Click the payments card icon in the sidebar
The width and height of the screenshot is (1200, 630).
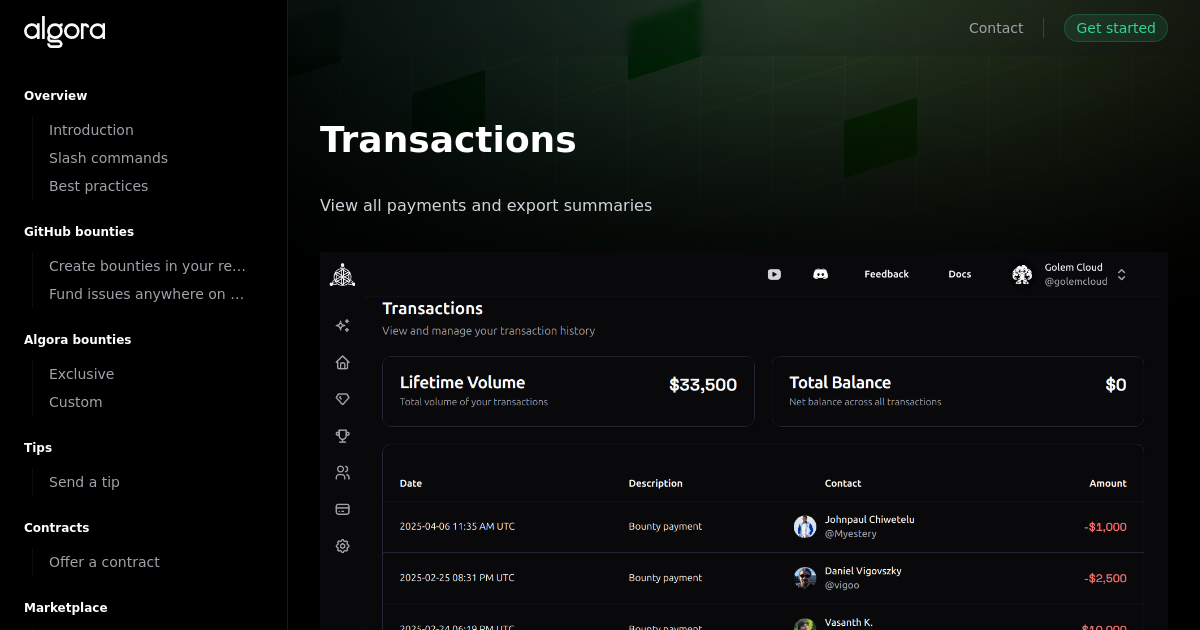342,509
